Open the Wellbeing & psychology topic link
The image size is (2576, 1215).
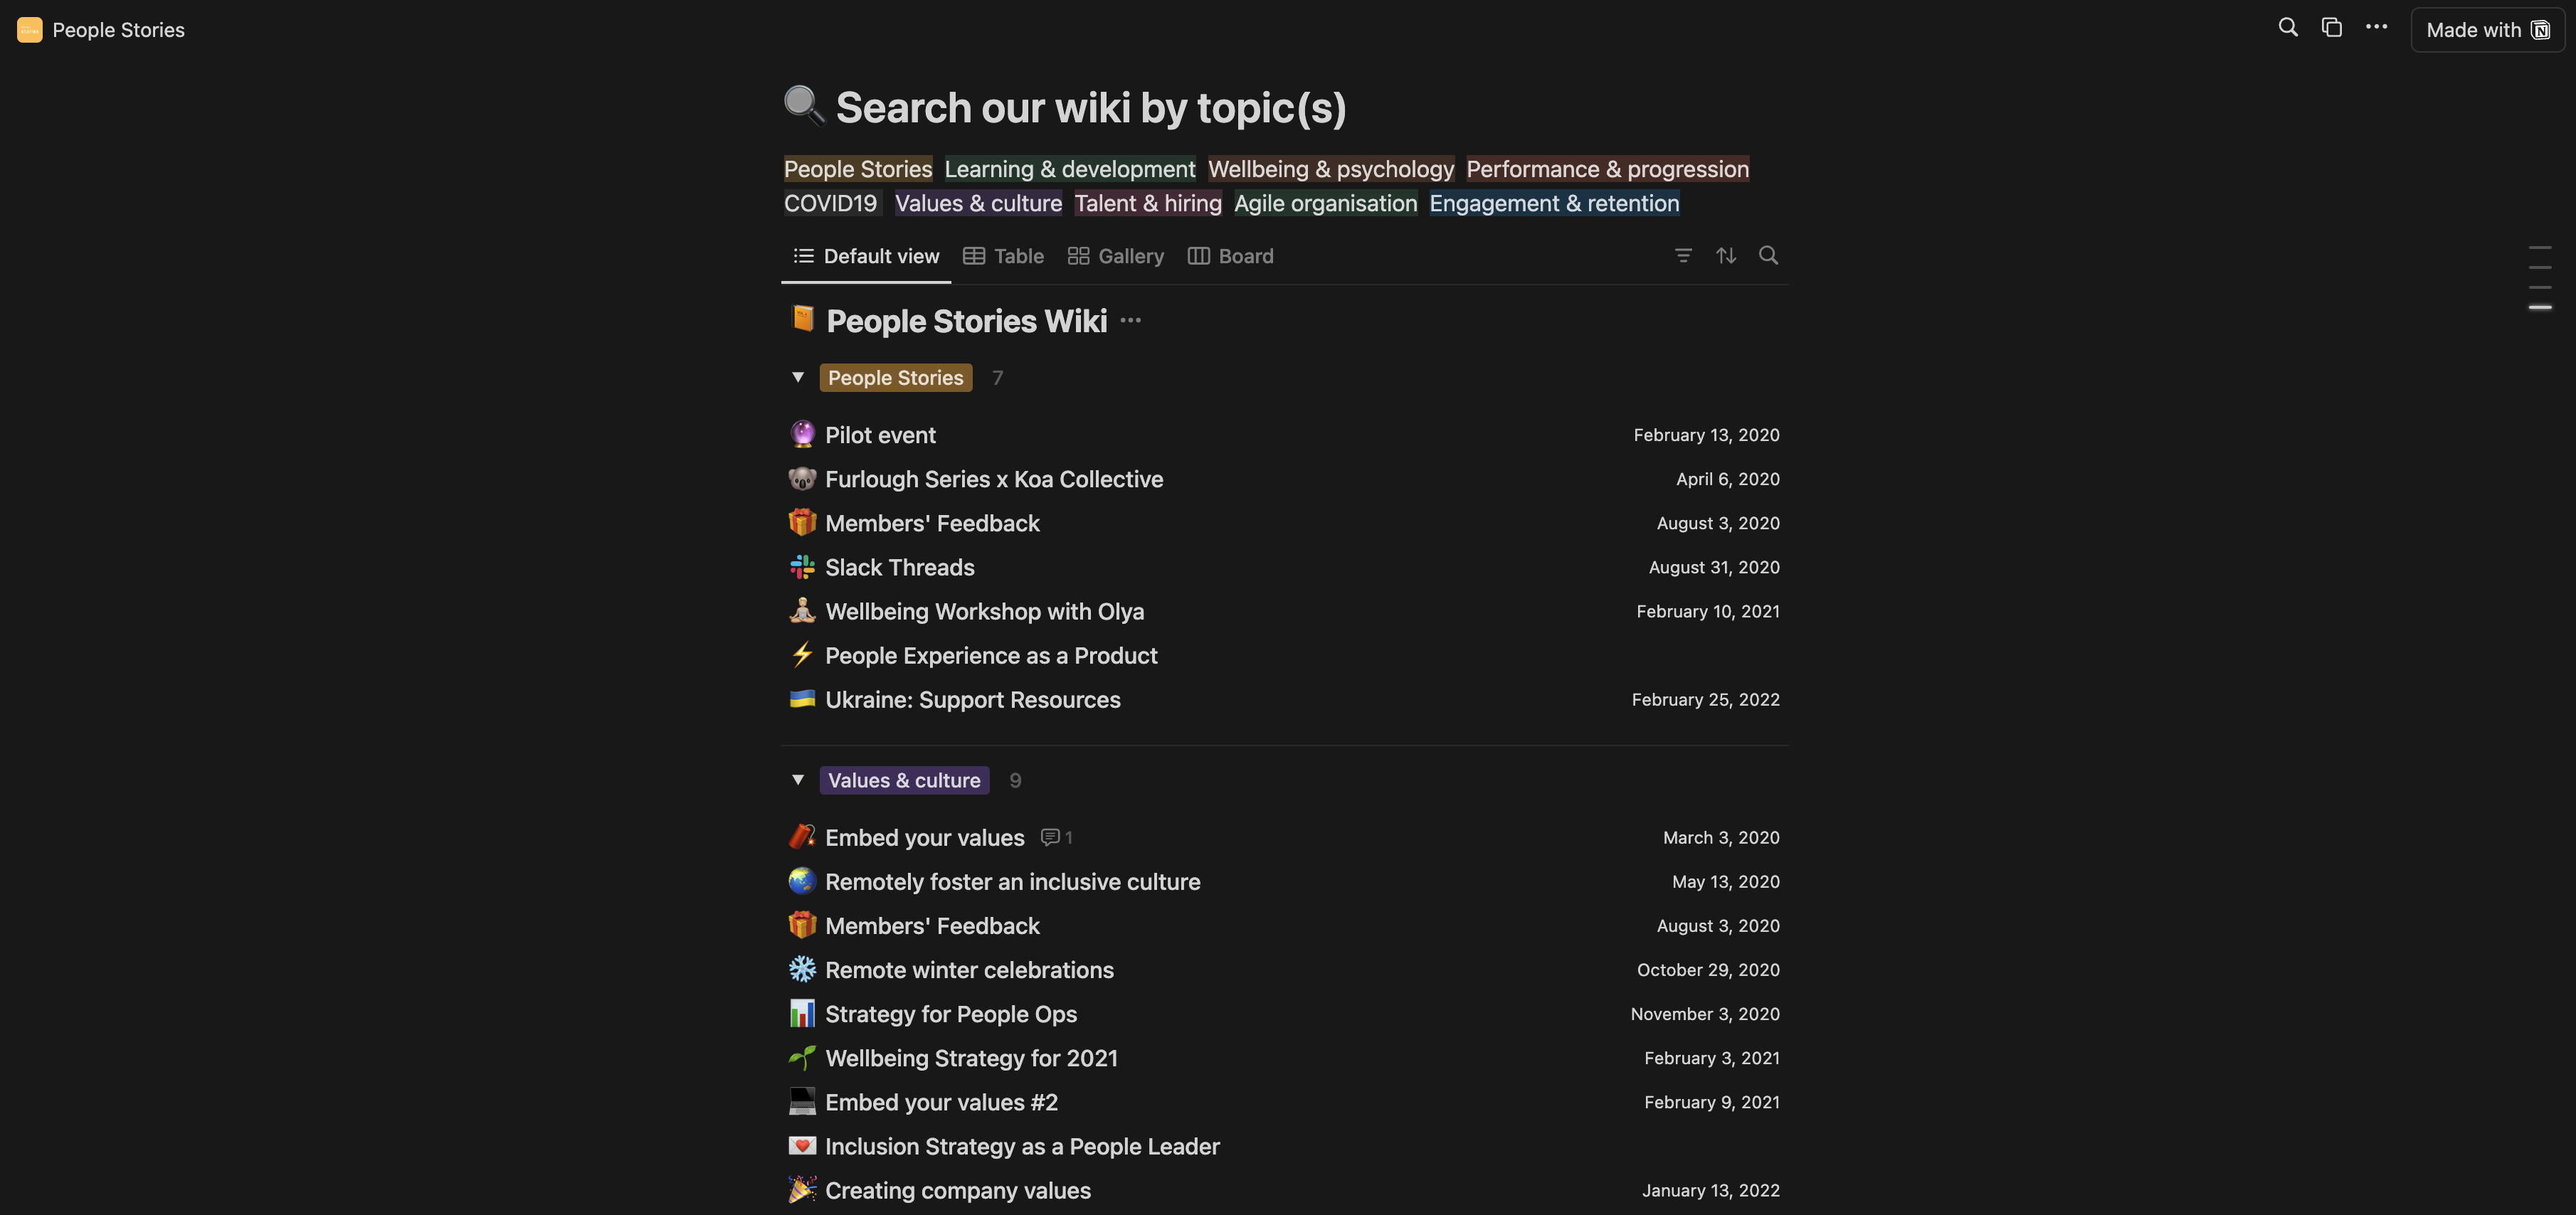click(x=1331, y=169)
